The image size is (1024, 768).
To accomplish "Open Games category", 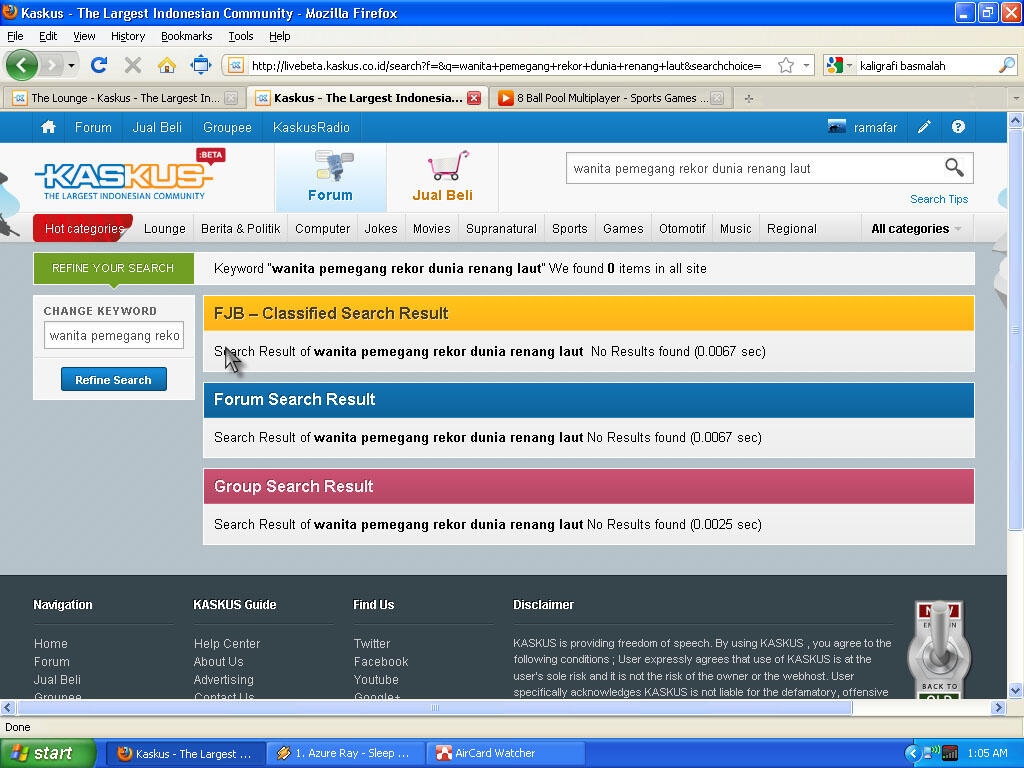I will click(x=623, y=229).
